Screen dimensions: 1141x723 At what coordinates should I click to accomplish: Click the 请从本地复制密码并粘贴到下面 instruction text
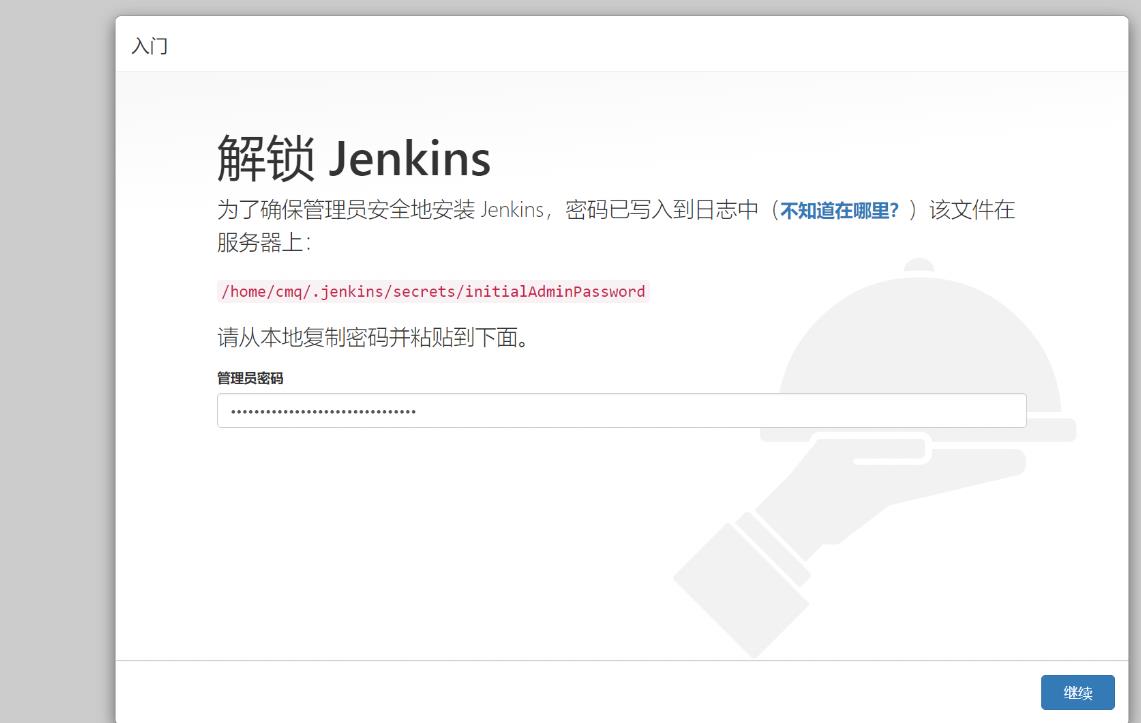[373, 337]
